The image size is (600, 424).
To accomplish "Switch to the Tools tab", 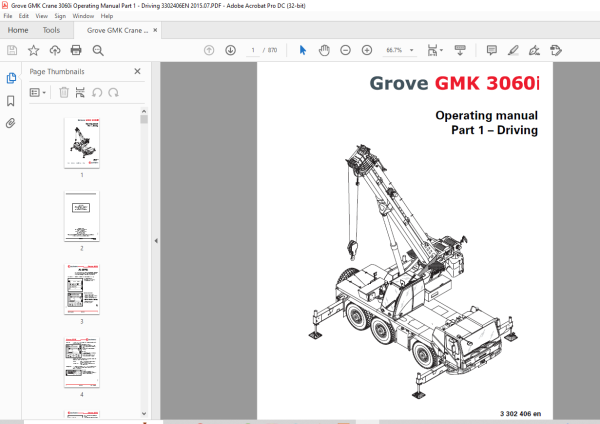I will point(51,30).
